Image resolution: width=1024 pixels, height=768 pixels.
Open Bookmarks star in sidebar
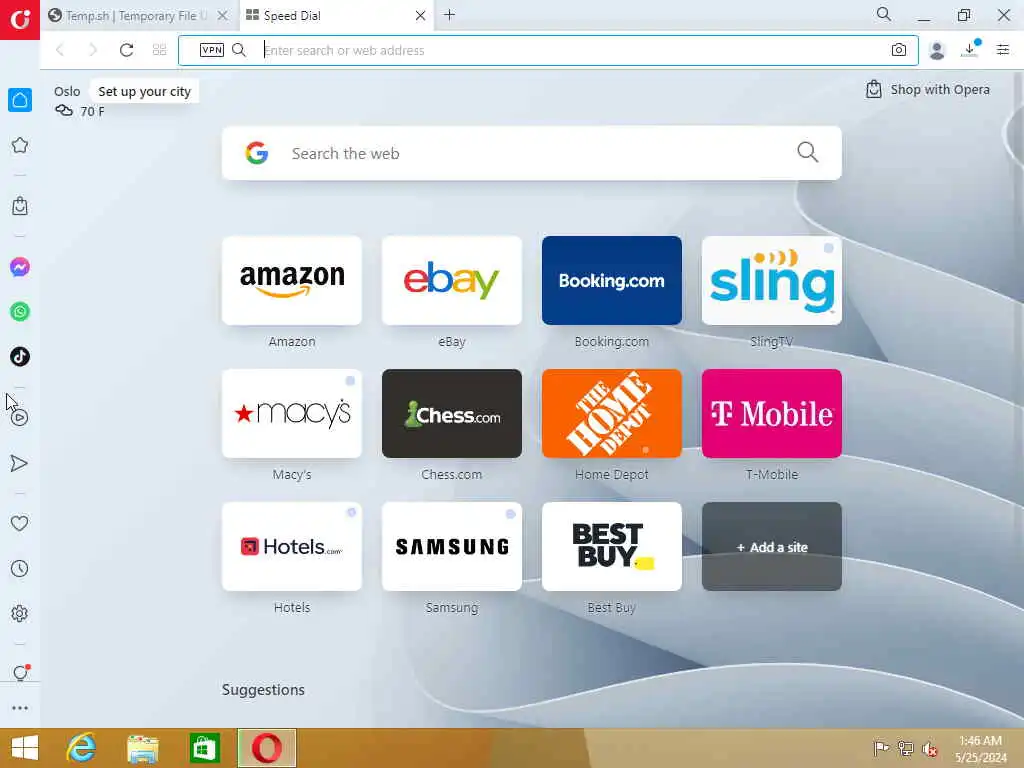point(20,145)
